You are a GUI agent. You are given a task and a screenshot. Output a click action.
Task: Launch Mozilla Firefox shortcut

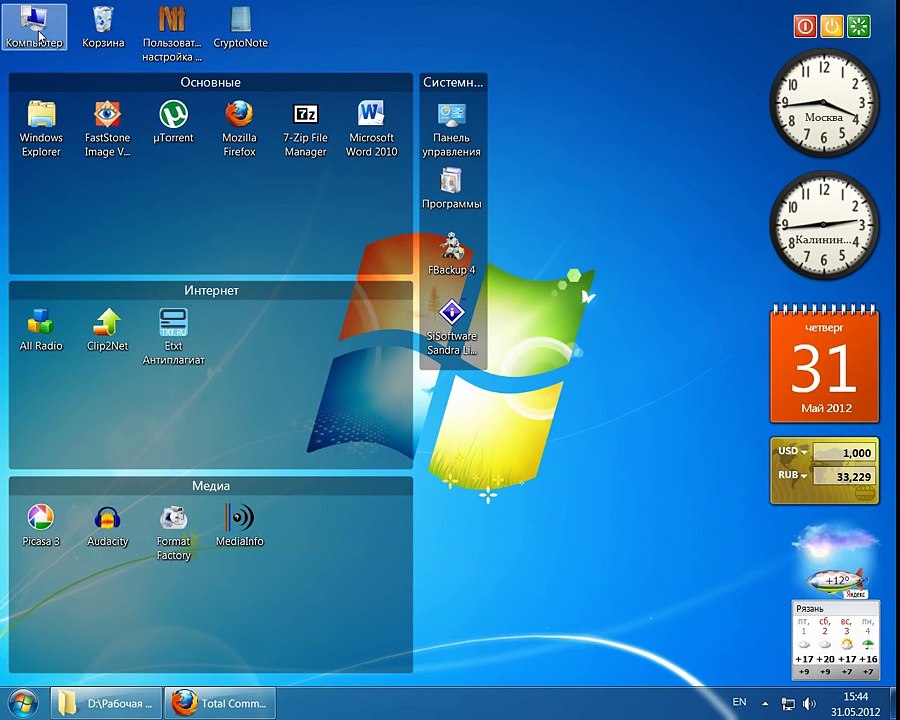(239, 129)
